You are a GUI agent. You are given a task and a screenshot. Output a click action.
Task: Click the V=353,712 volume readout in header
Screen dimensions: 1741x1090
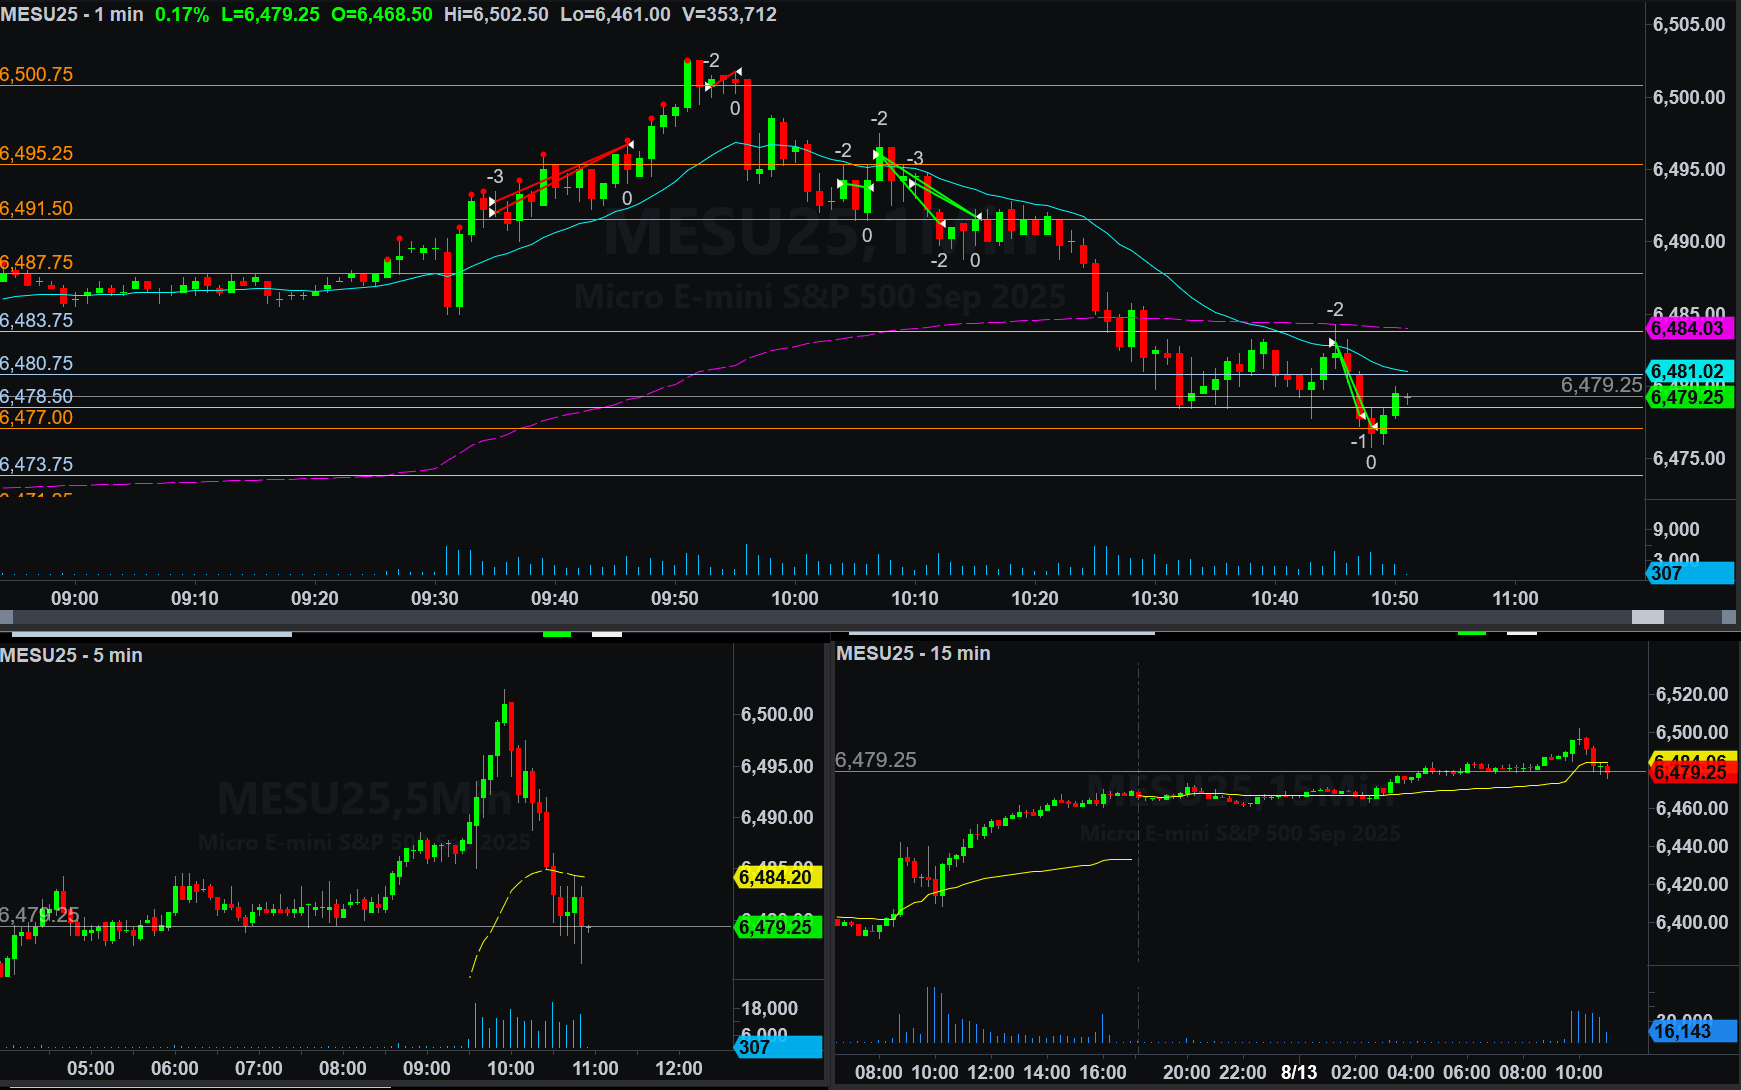point(729,15)
